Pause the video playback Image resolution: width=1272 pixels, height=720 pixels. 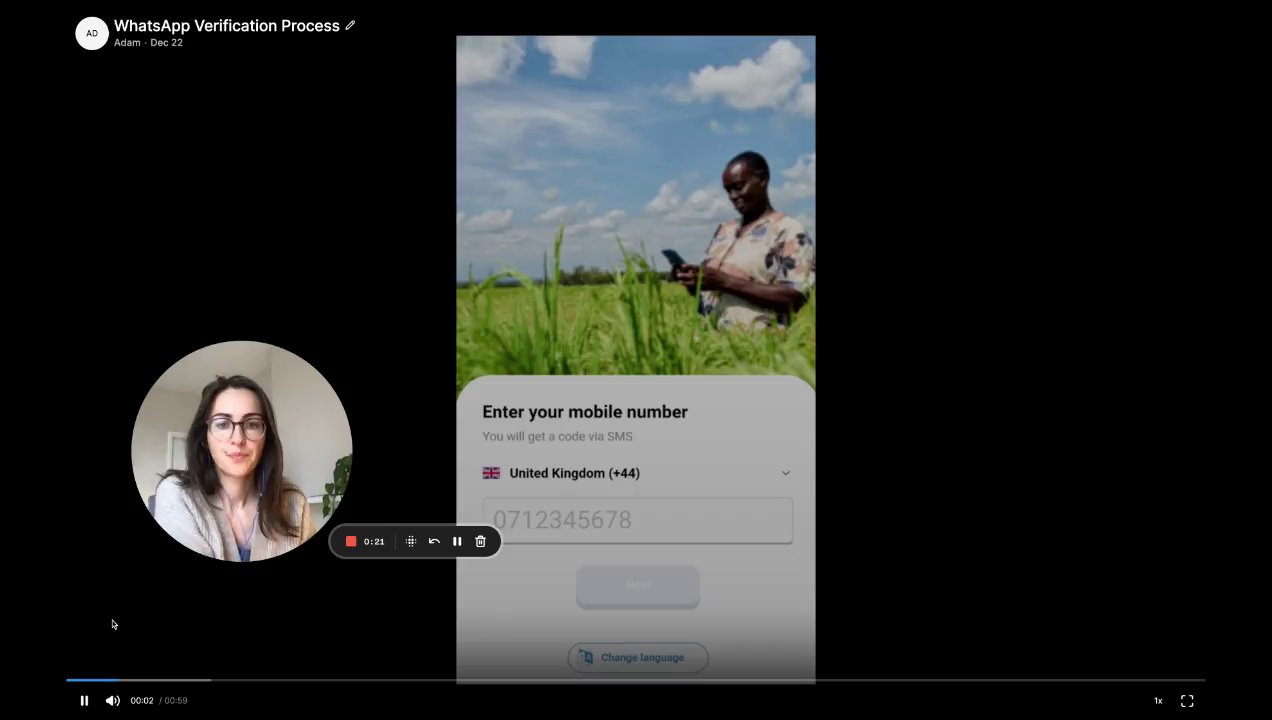(84, 701)
